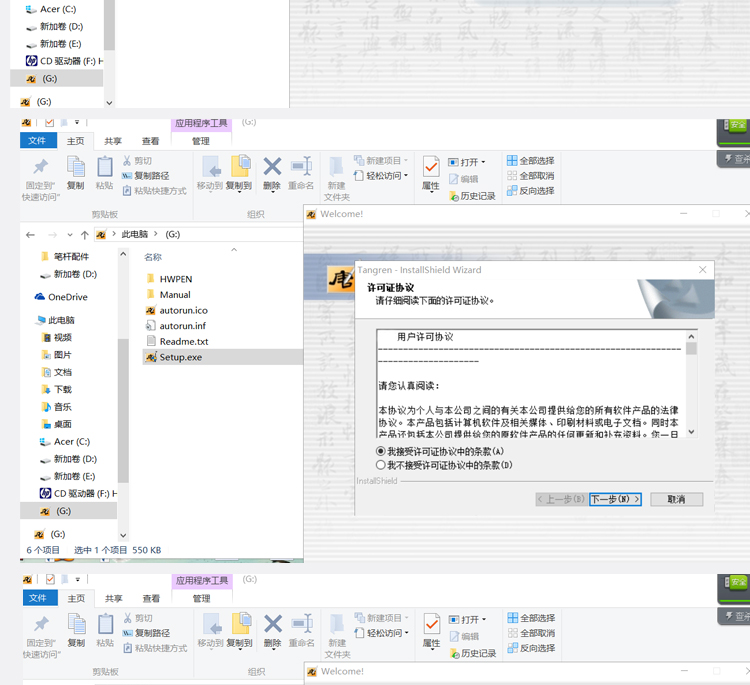
Task: Open the 下载 (Downloads) folder icon
Action: point(46,389)
